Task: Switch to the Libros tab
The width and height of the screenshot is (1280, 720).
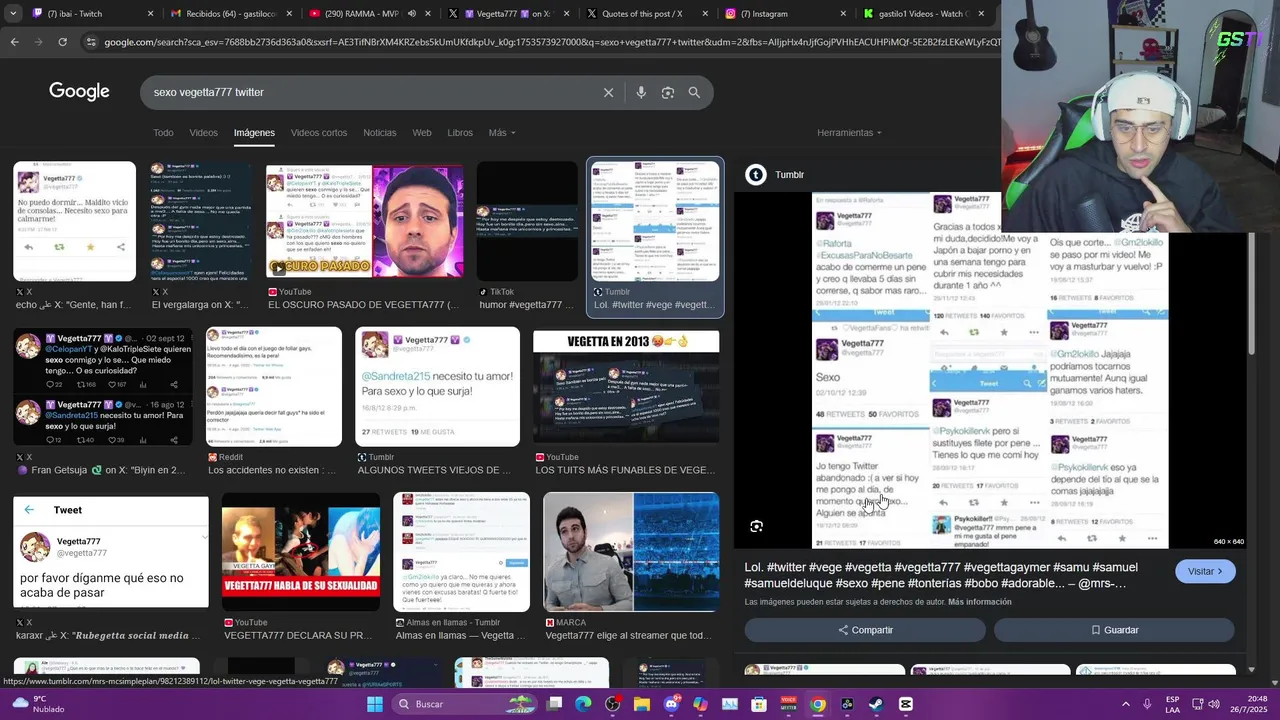Action: pos(460,133)
